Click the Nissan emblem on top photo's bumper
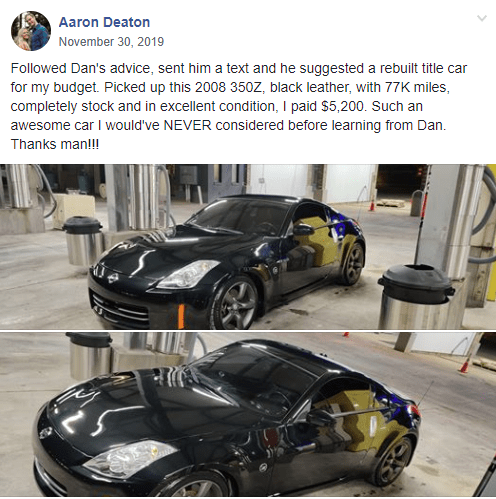Image resolution: width=496 pixels, height=499 pixels. pos(113,278)
